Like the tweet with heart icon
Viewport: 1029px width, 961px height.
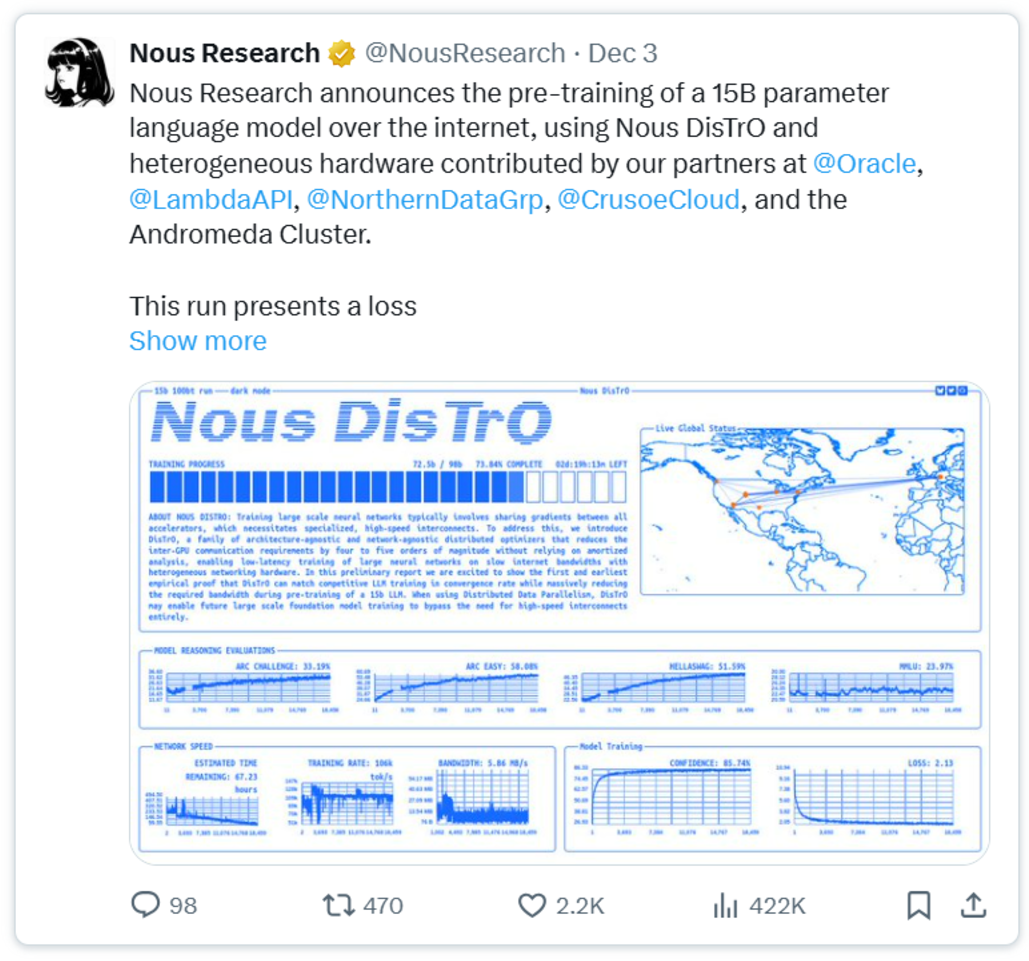(532, 905)
